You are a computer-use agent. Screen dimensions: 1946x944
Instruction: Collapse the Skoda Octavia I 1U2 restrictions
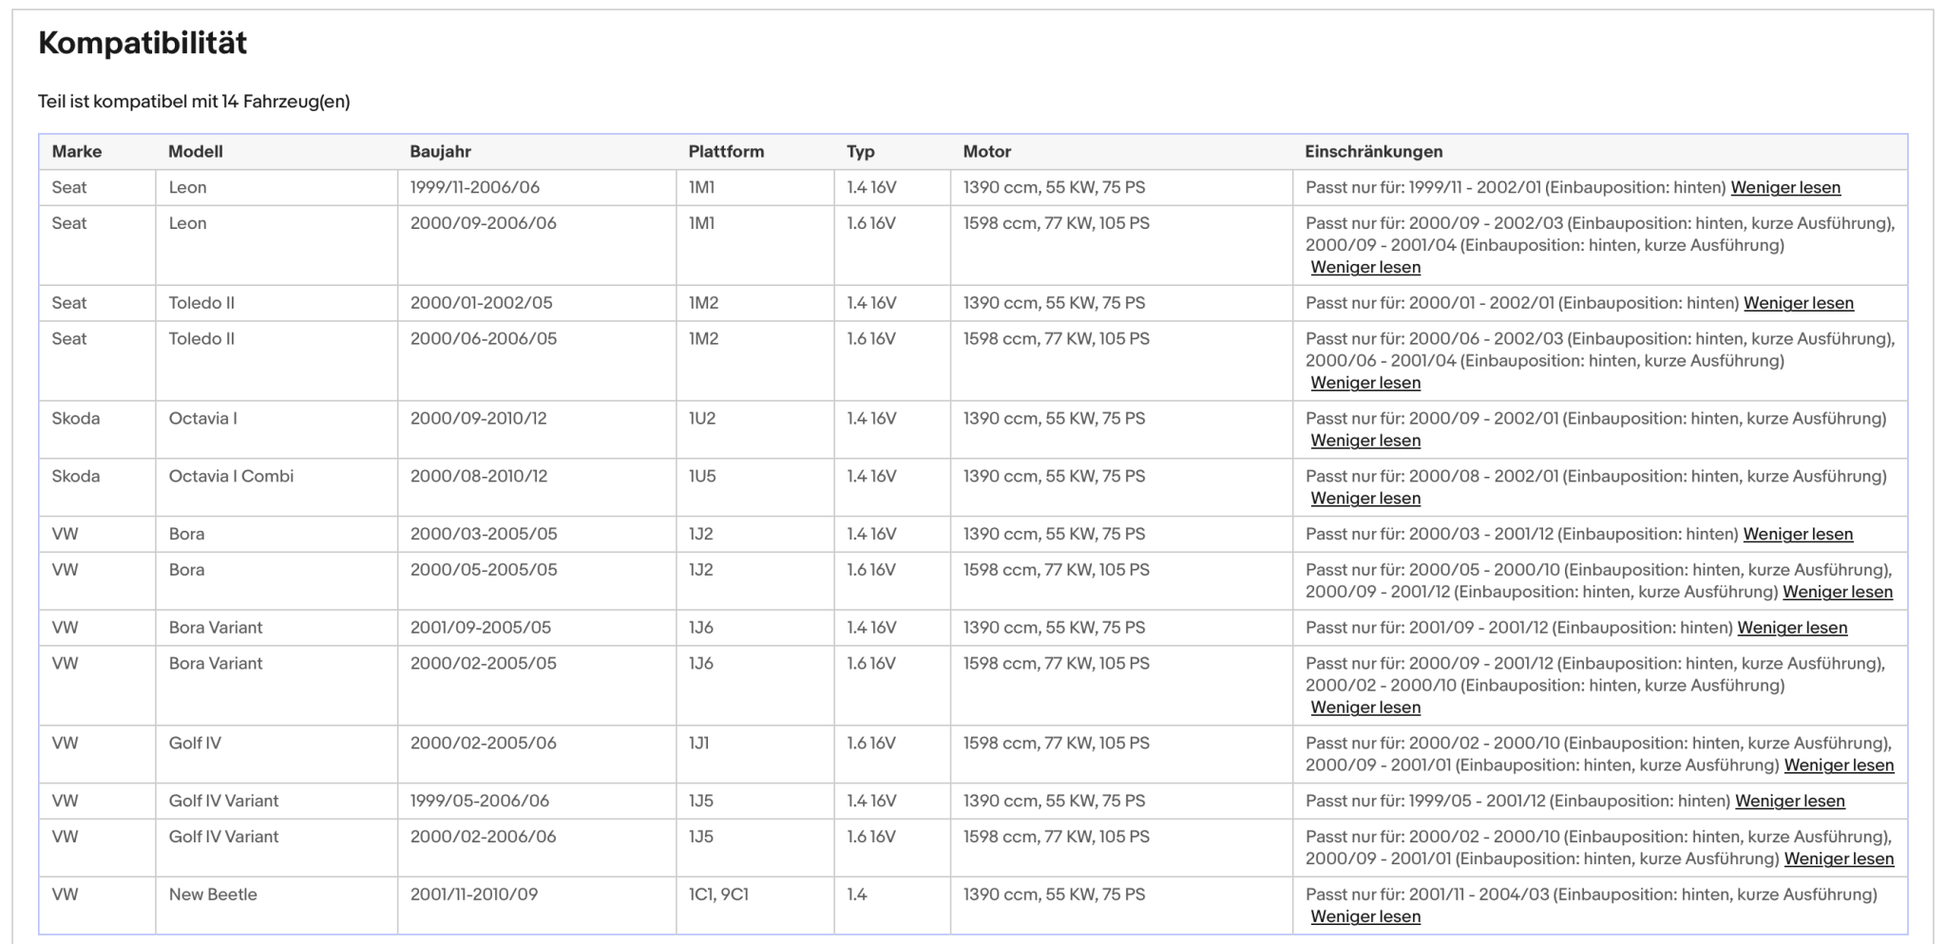pyautogui.click(x=1365, y=441)
